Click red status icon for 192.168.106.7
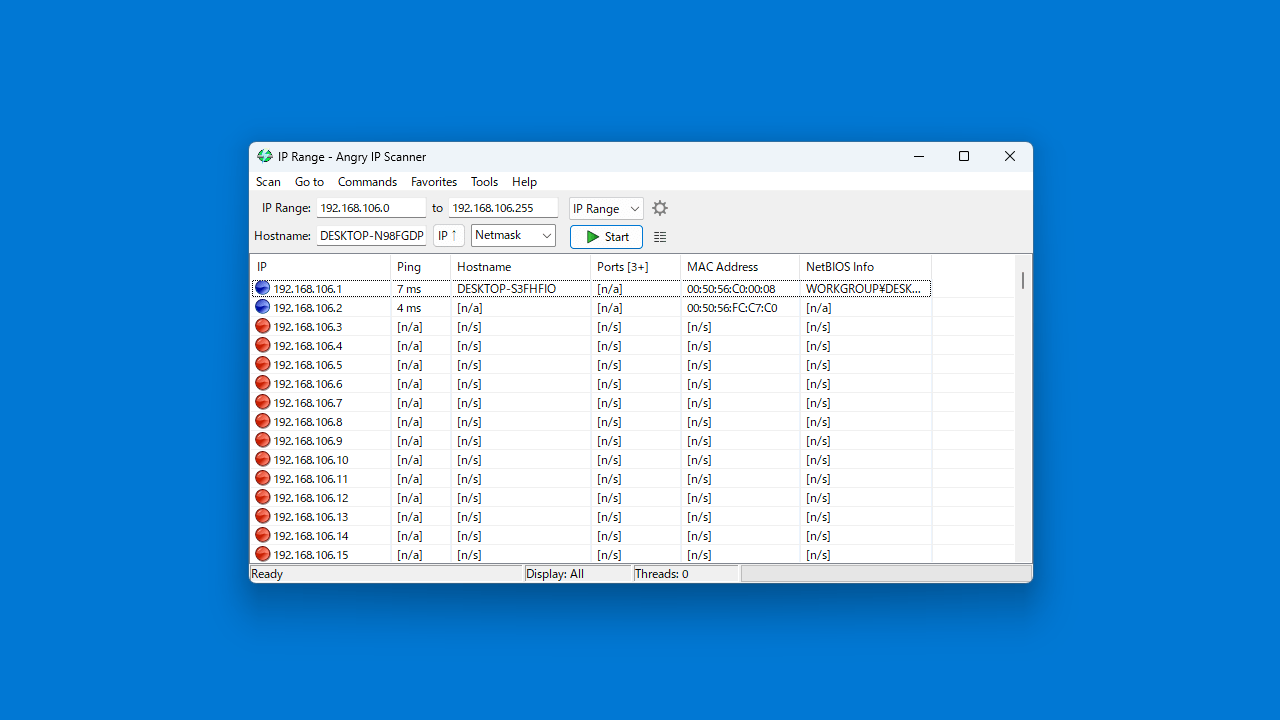This screenshot has width=1280, height=720. (263, 402)
